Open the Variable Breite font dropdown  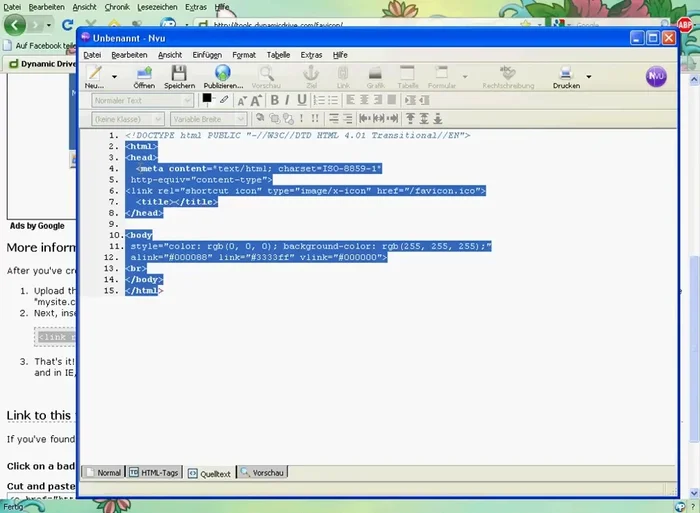click(x=208, y=119)
